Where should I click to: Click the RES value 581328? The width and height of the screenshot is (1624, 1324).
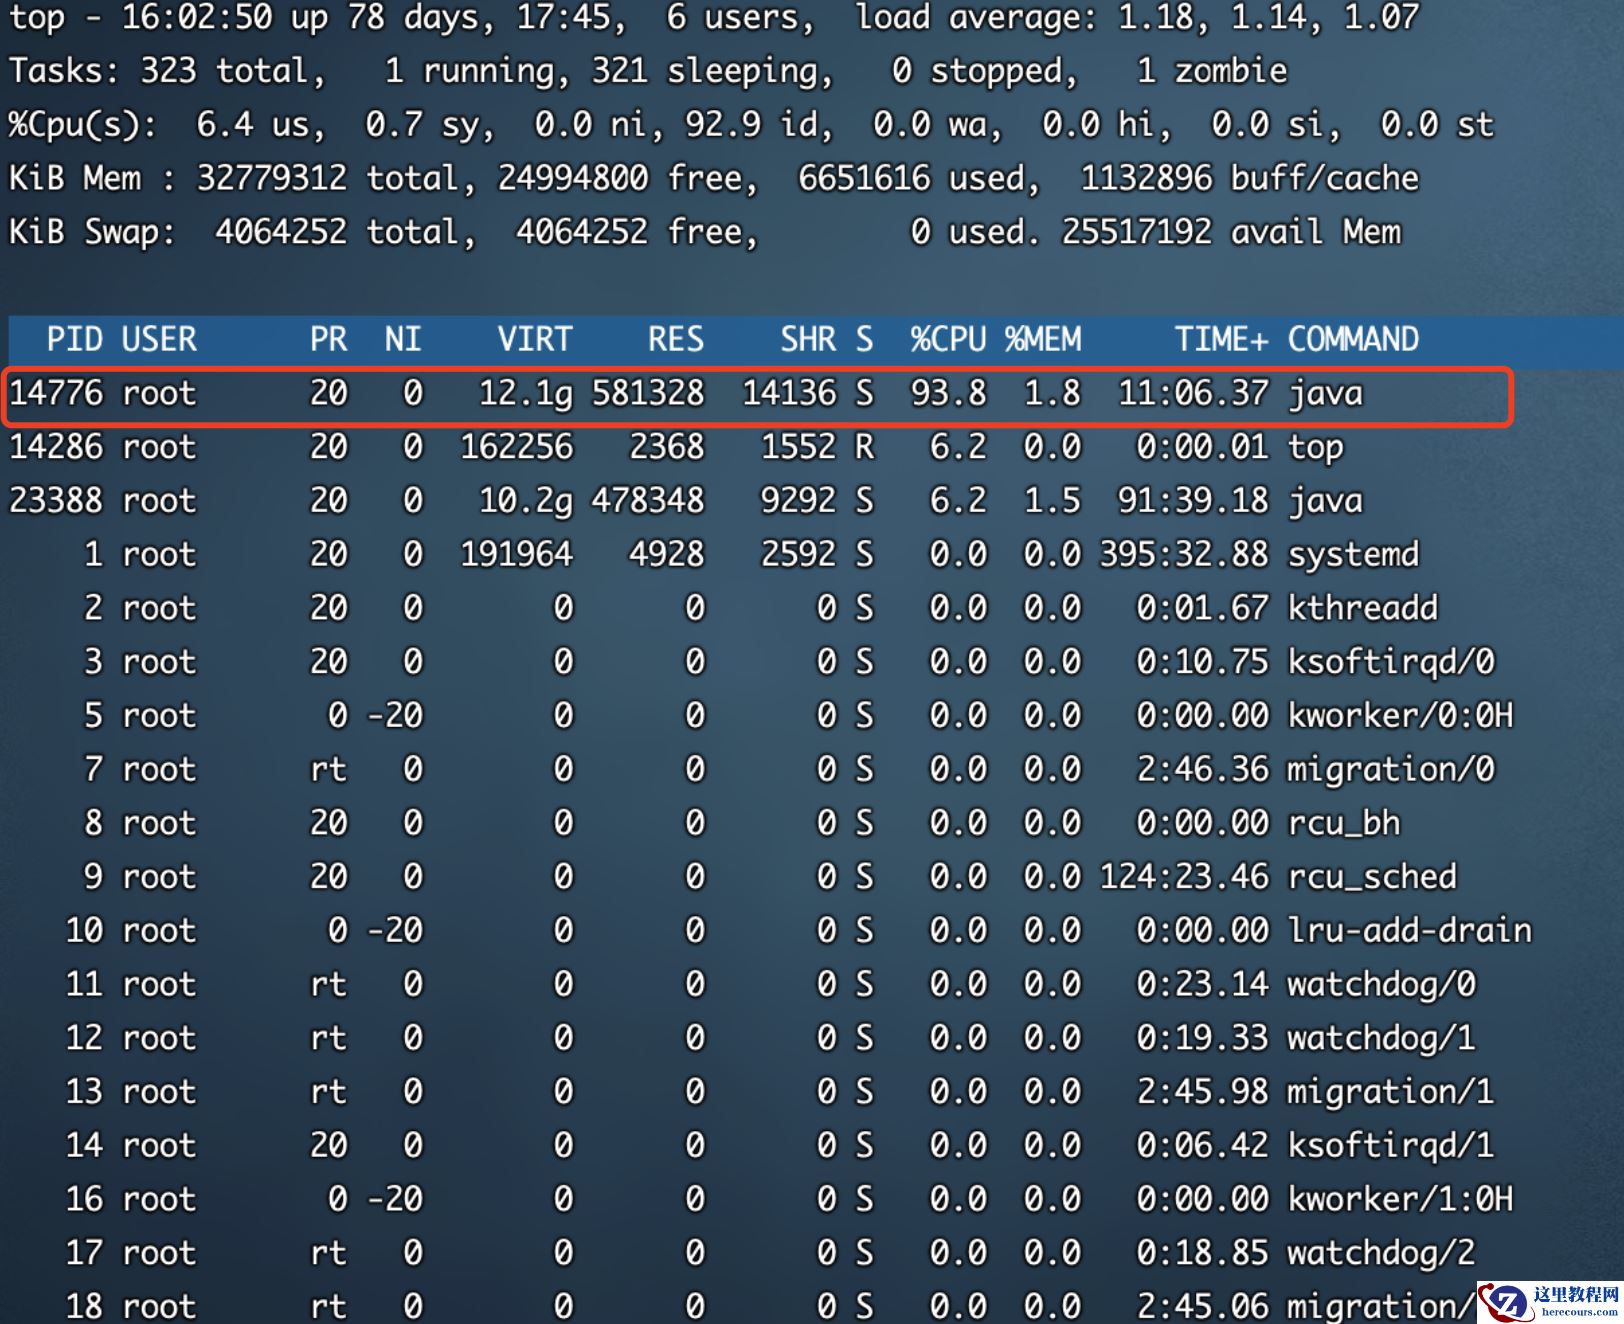pos(648,394)
